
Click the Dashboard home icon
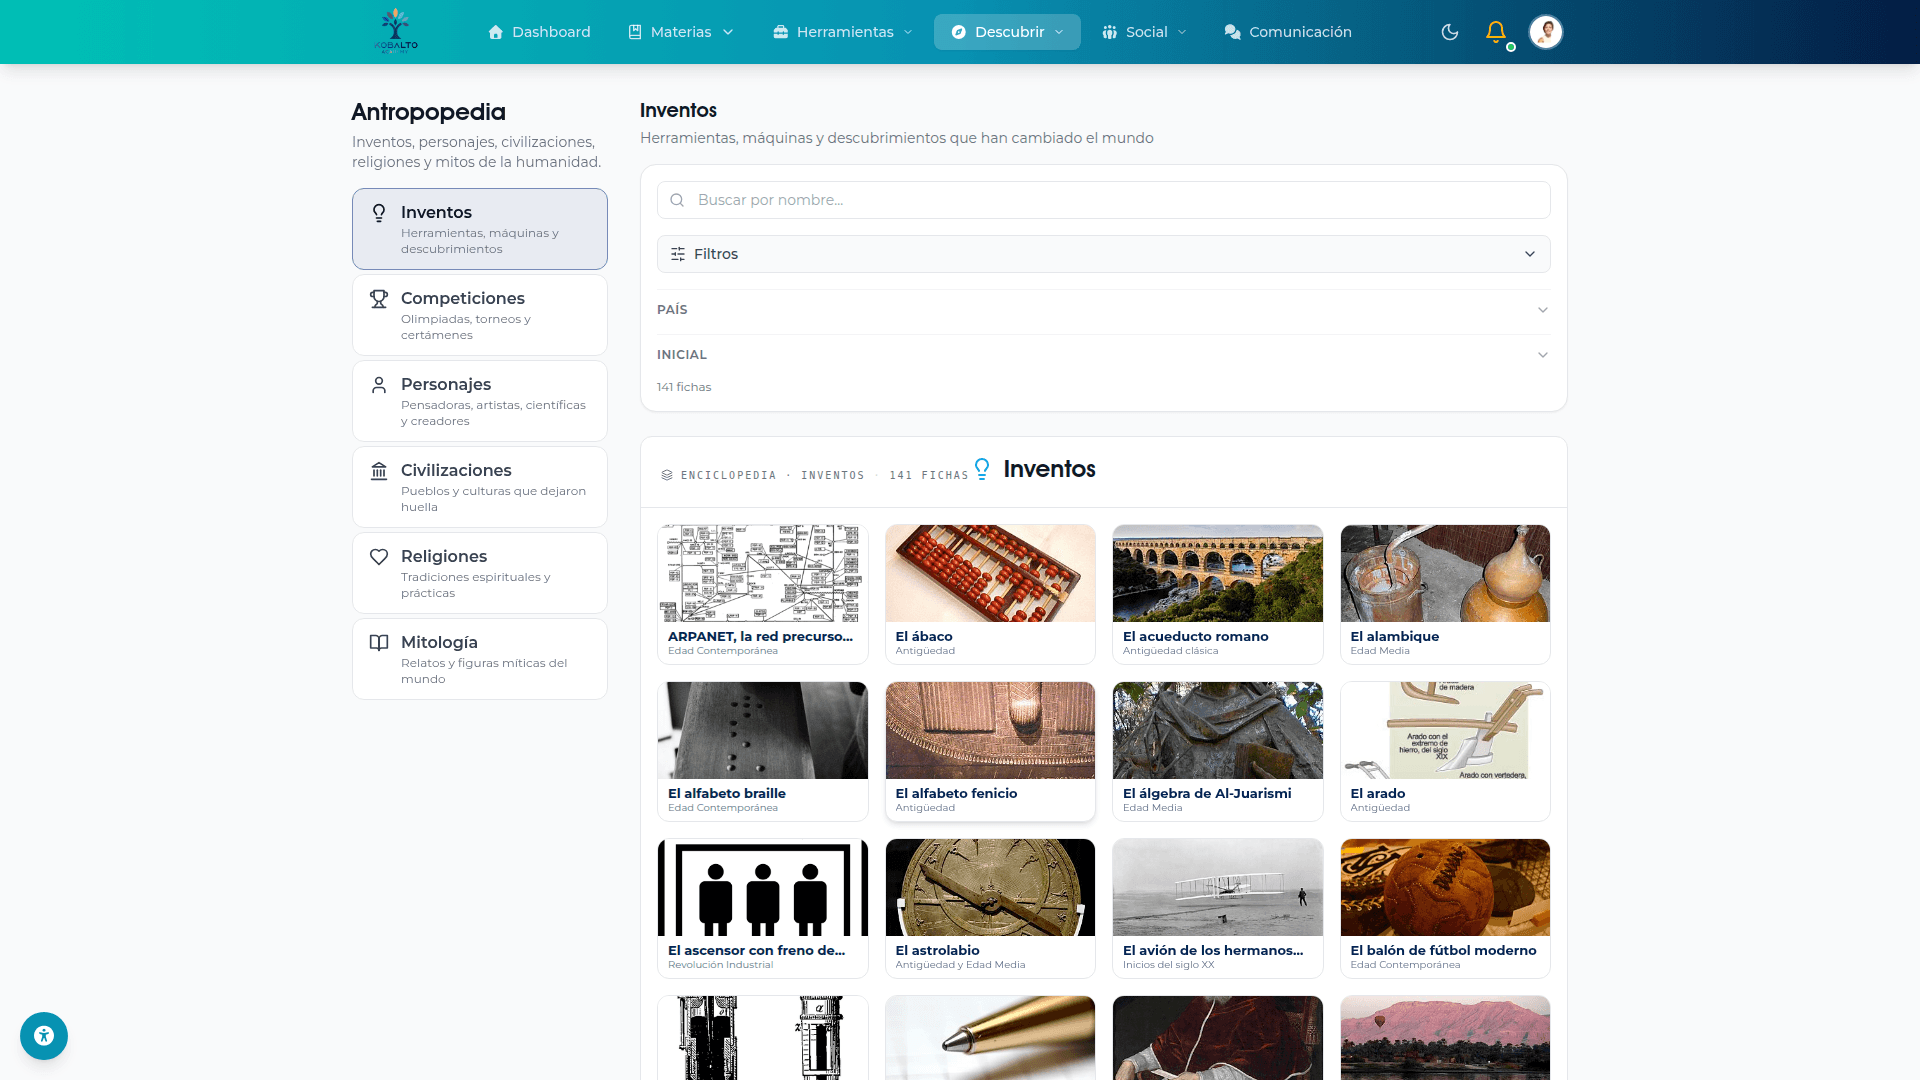(x=495, y=32)
